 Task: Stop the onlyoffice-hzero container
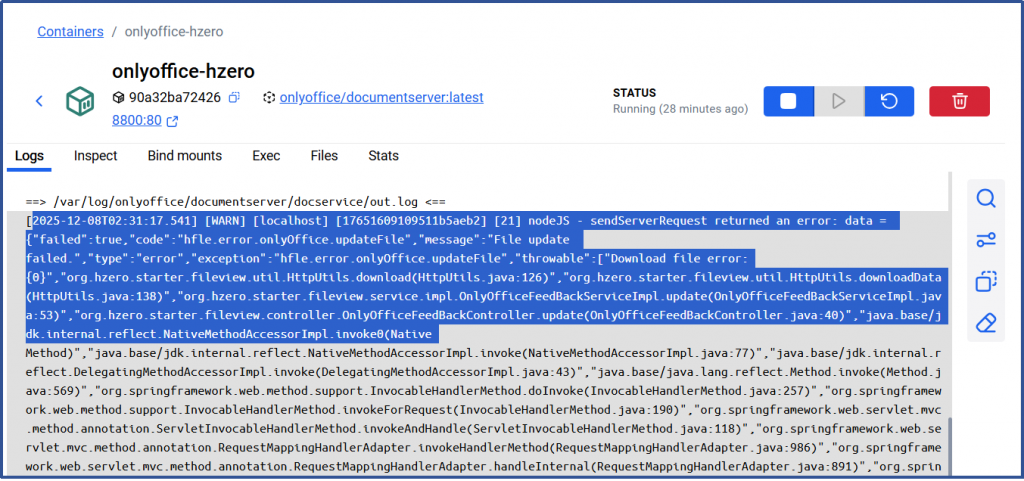(x=788, y=101)
